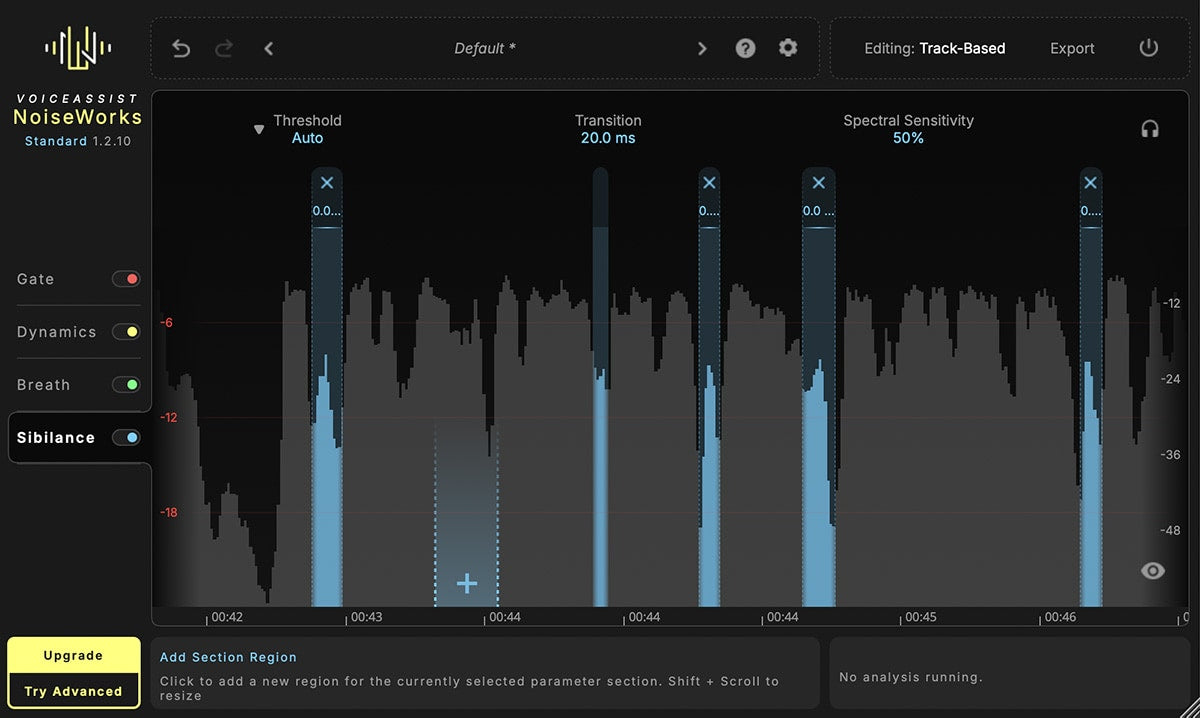Click the plus icon to add region
This screenshot has width=1200, height=718.
(x=467, y=583)
